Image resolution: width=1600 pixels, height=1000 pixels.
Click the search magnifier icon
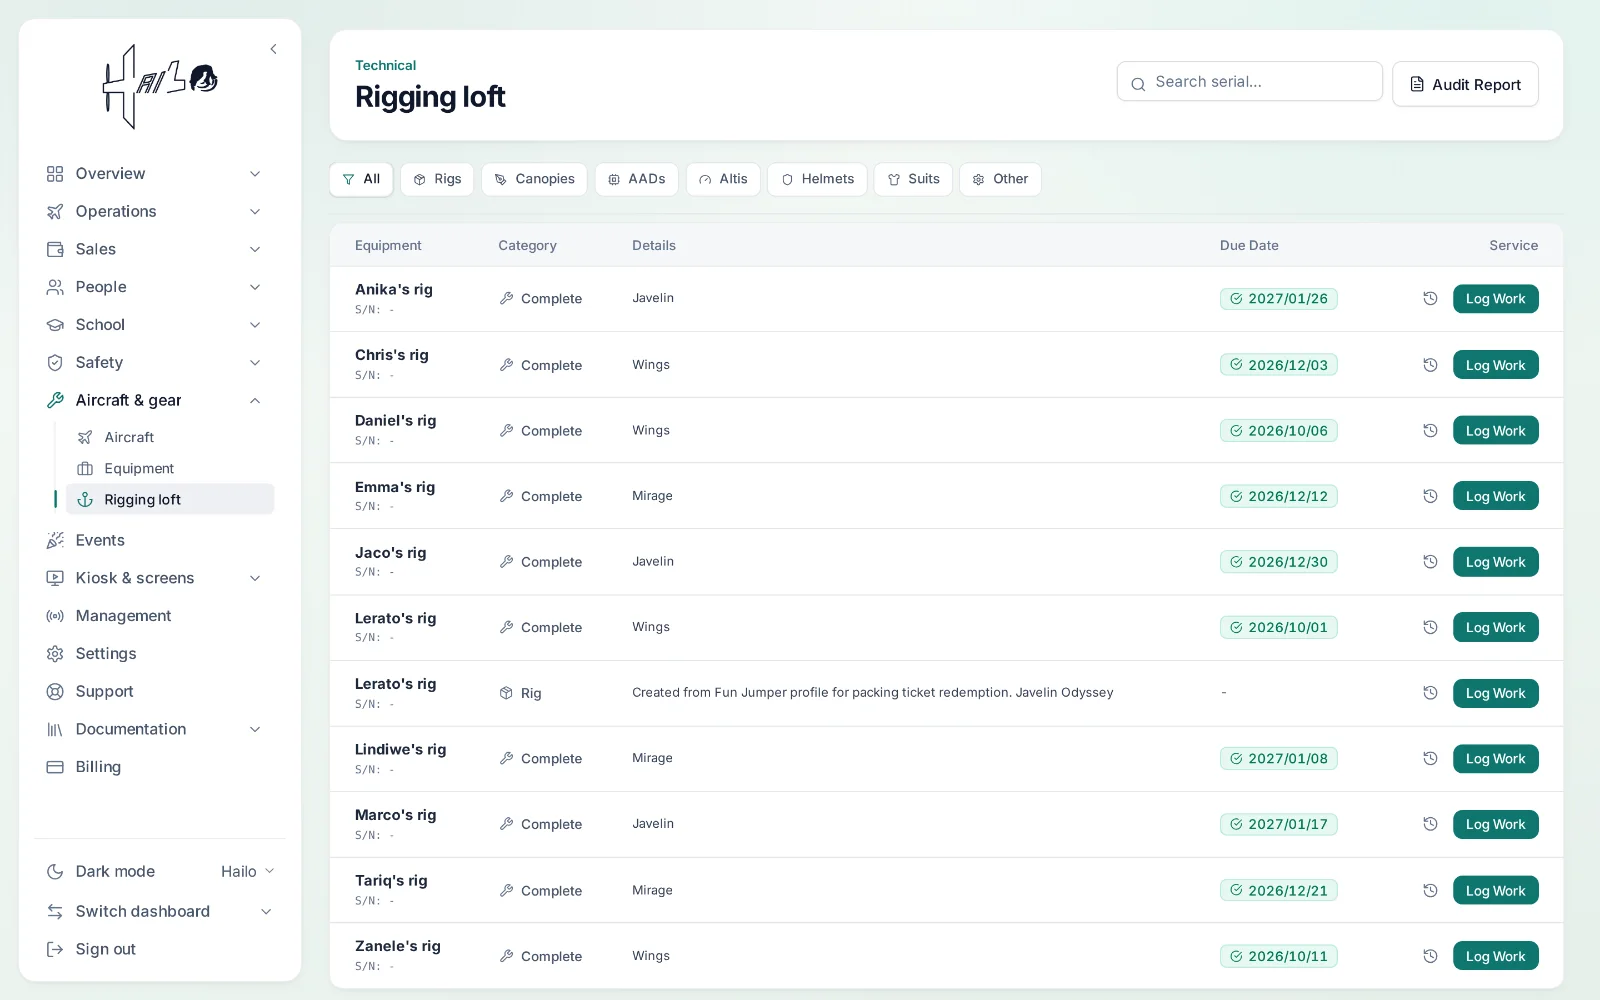1138,84
